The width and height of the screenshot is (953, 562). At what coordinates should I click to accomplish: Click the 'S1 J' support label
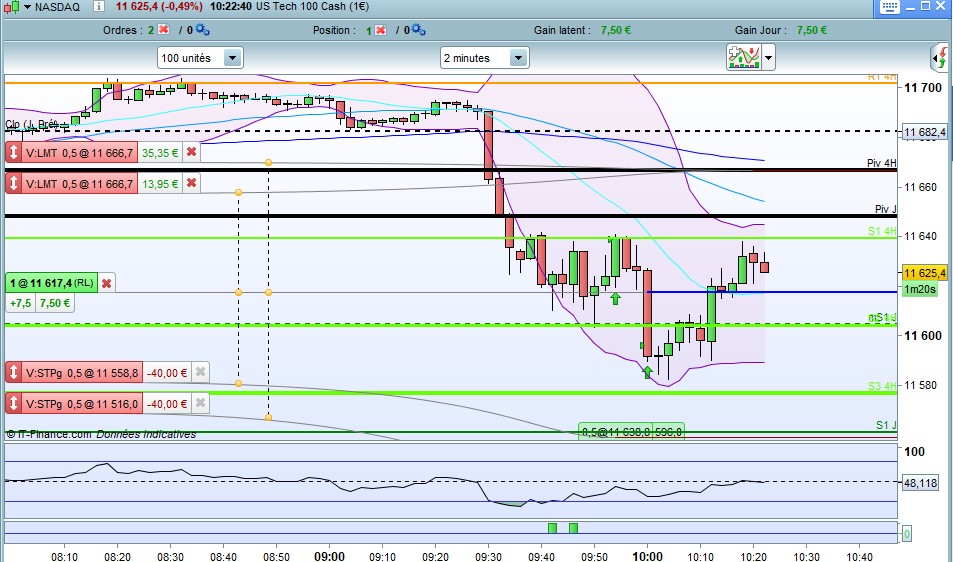pyautogui.click(x=886, y=425)
